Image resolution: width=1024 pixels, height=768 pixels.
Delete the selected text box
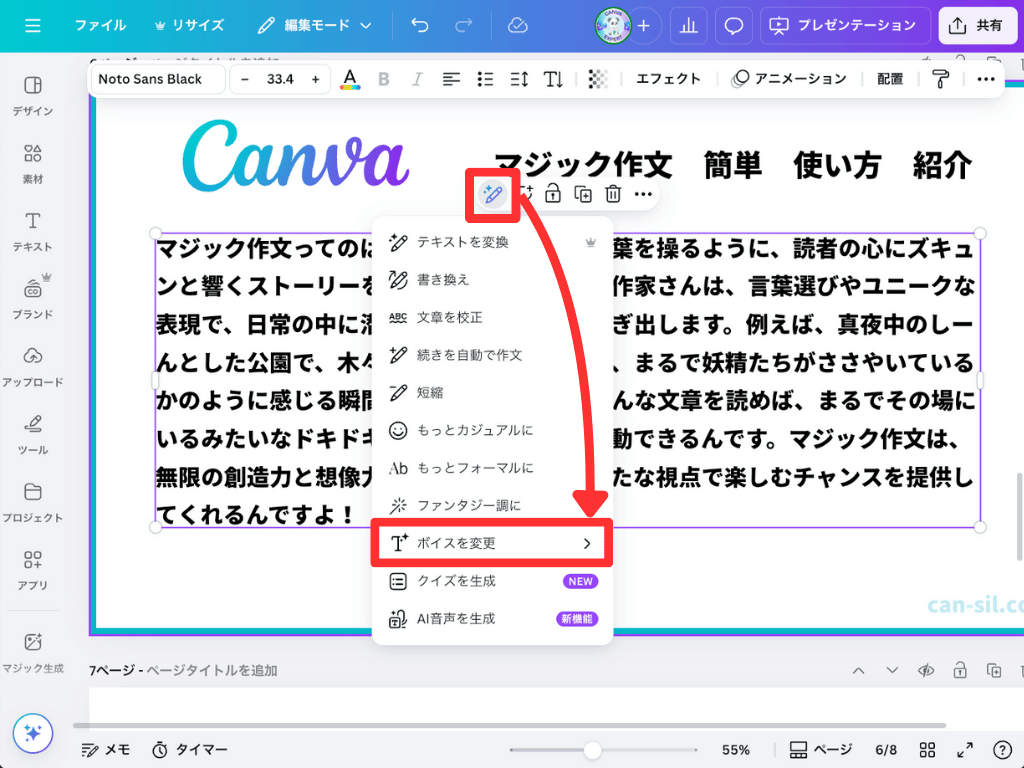point(613,194)
